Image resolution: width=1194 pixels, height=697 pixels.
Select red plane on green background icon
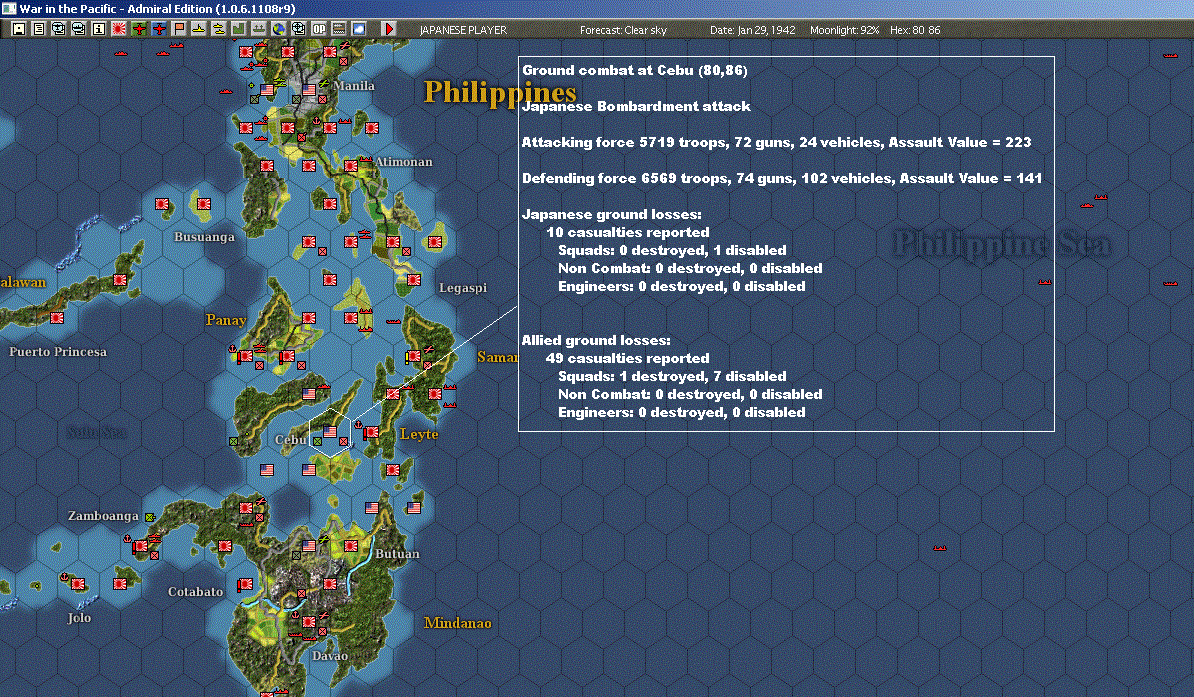pos(139,29)
